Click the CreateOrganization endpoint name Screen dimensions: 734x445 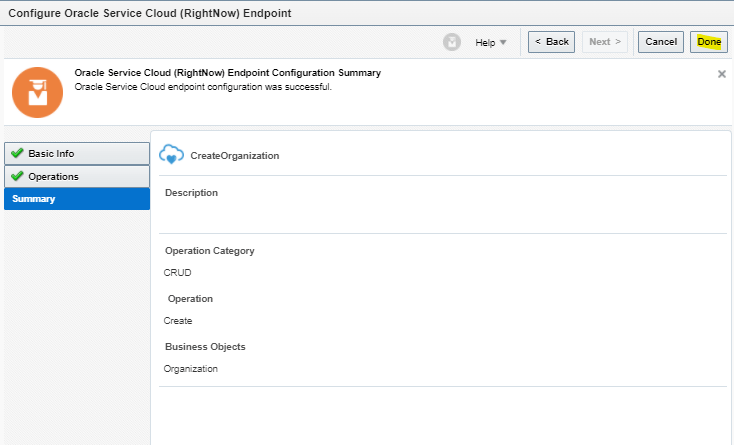click(x=235, y=156)
